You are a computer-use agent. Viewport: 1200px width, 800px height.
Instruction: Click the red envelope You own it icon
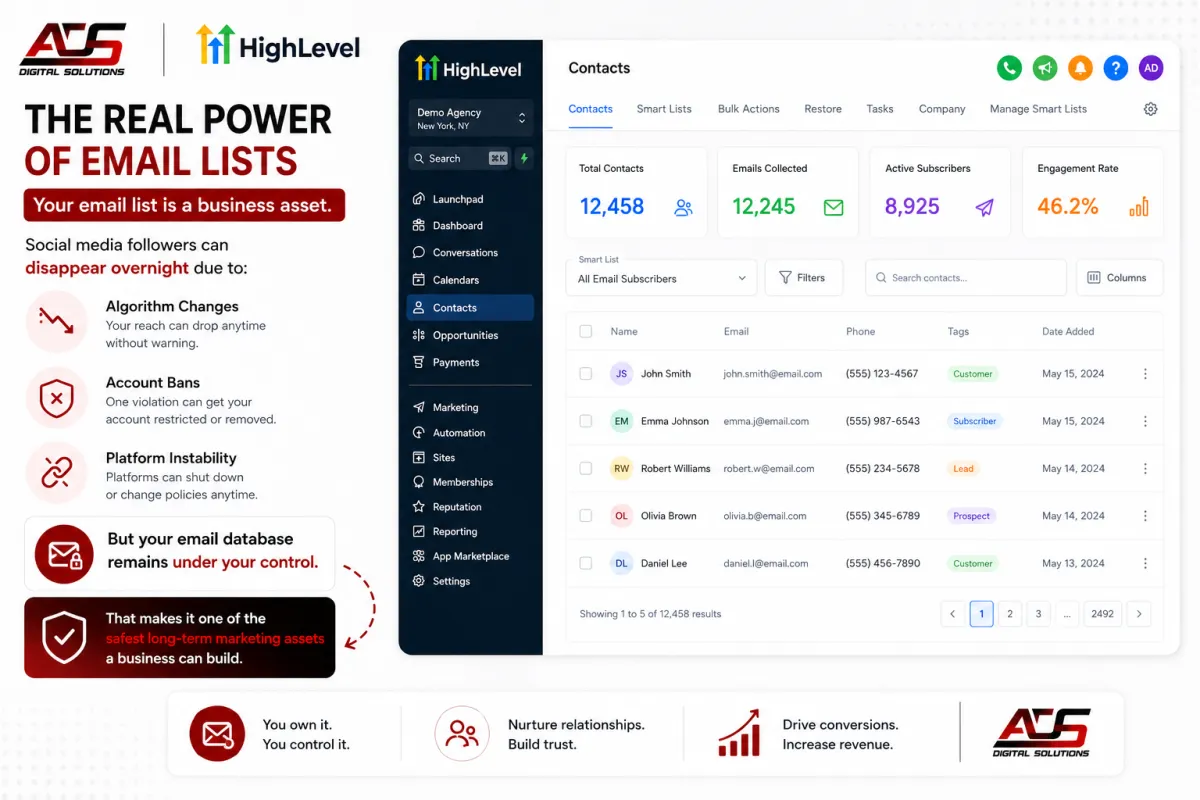[217, 735]
